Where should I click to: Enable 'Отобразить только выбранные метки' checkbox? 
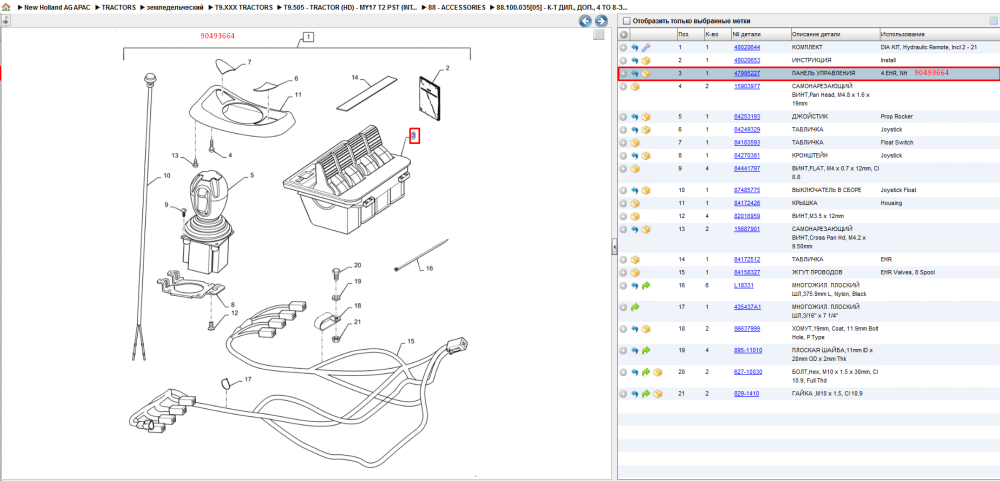[626, 20]
